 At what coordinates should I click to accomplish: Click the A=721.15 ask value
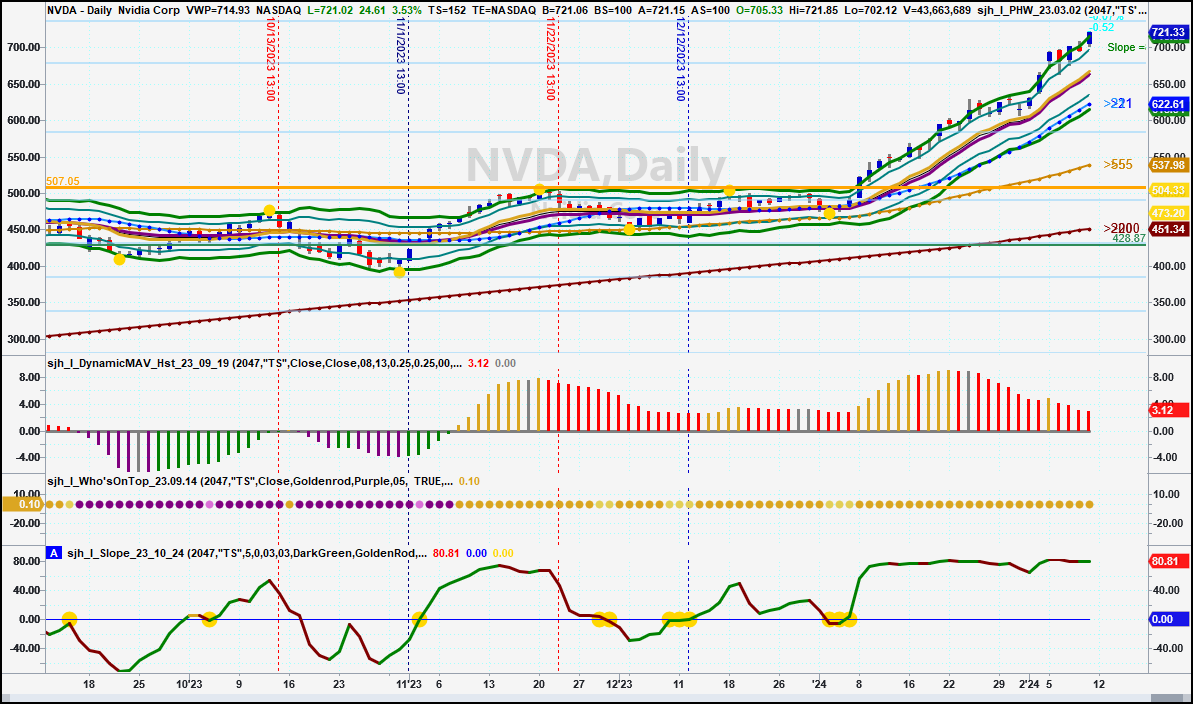(661, 11)
